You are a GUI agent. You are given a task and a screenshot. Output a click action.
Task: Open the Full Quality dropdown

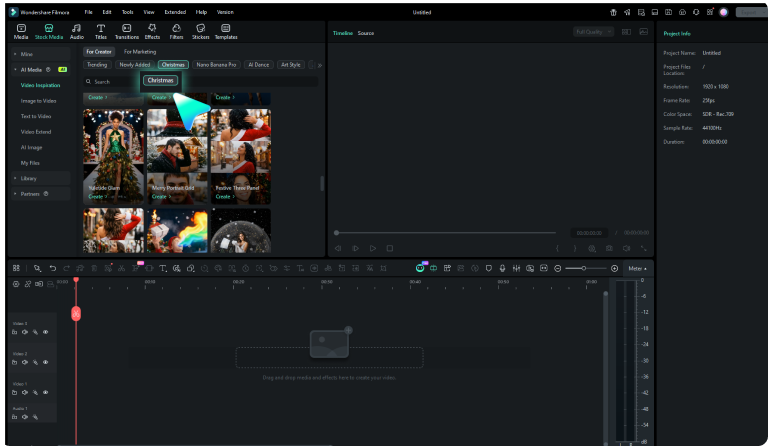tap(593, 32)
